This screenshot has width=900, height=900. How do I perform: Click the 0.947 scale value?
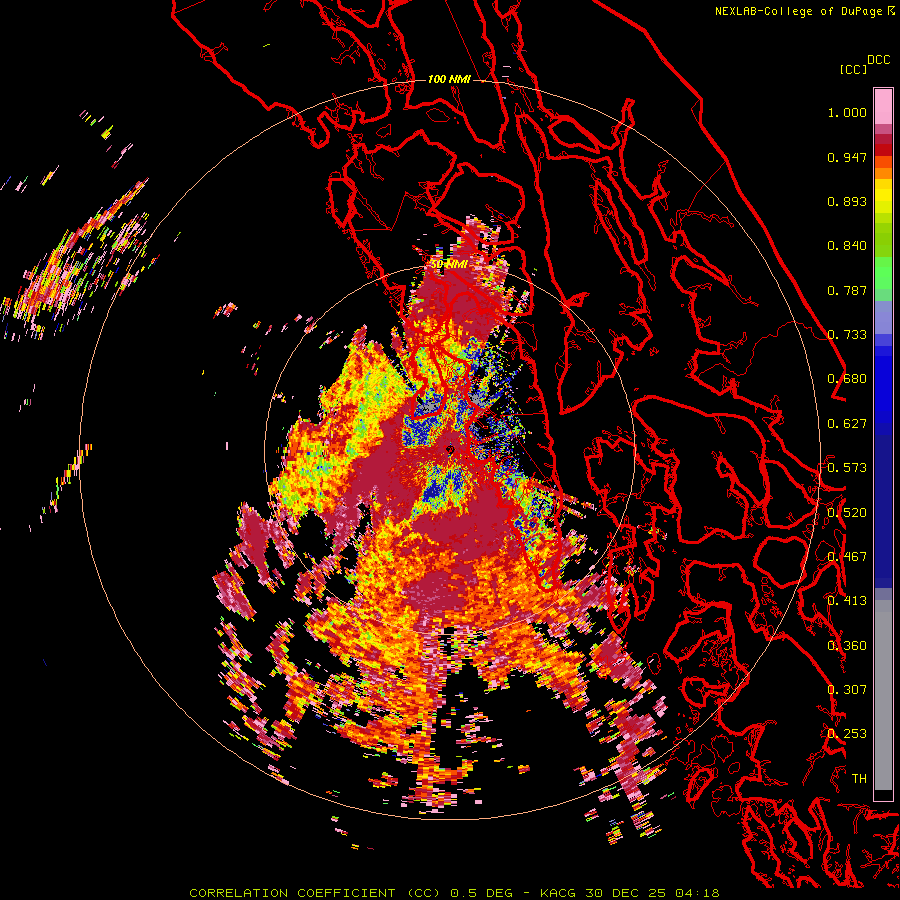point(847,157)
